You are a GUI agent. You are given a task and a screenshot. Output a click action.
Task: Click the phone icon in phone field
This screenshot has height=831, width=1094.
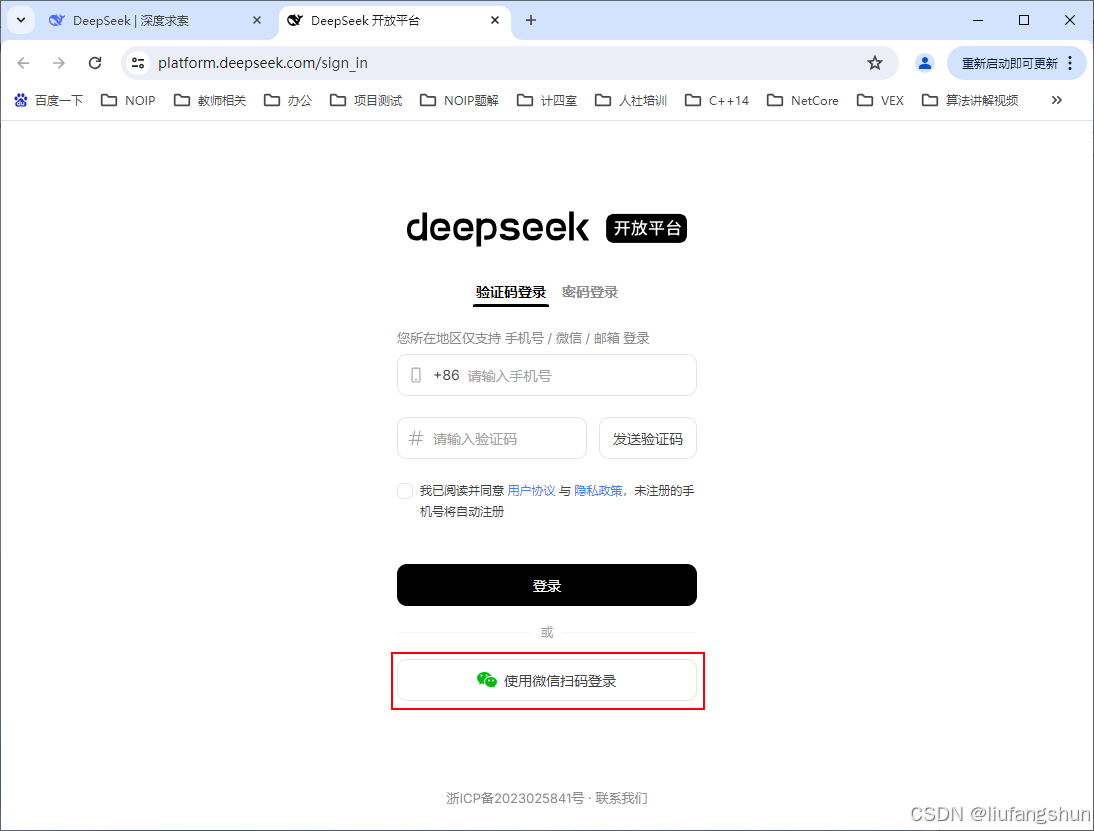[x=416, y=375]
